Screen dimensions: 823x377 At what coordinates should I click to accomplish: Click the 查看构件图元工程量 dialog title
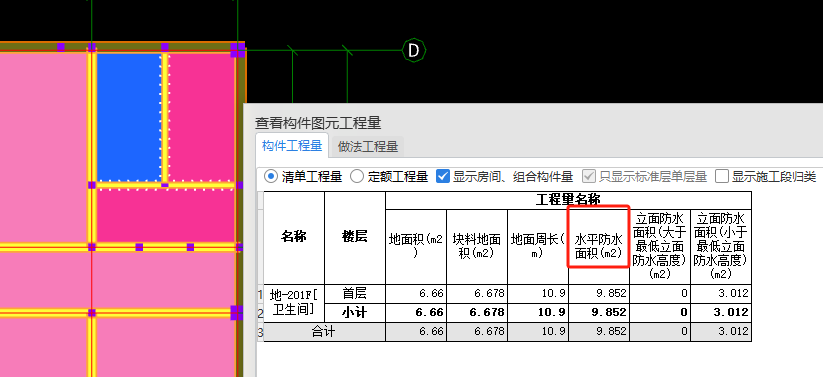pyautogui.click(x=318, y=123)
